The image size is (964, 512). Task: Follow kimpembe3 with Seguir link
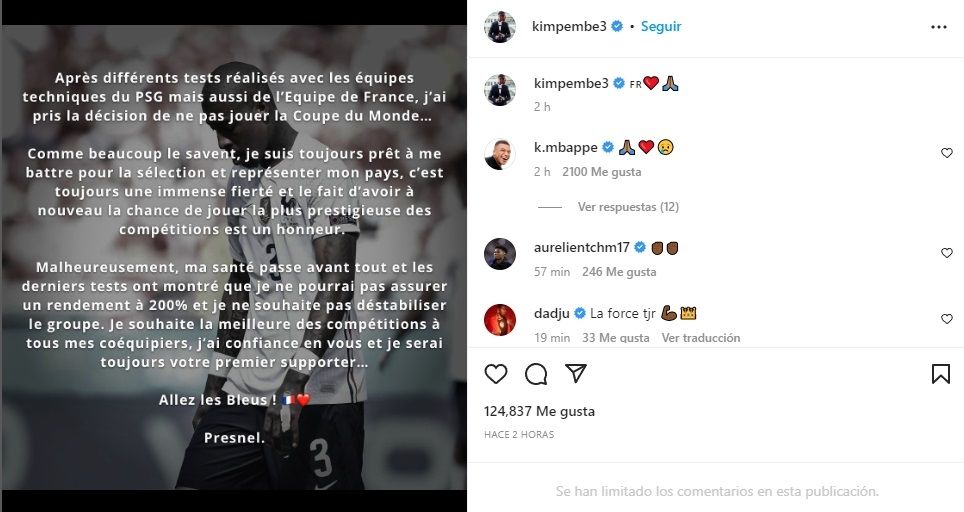[x=661, y=26]
